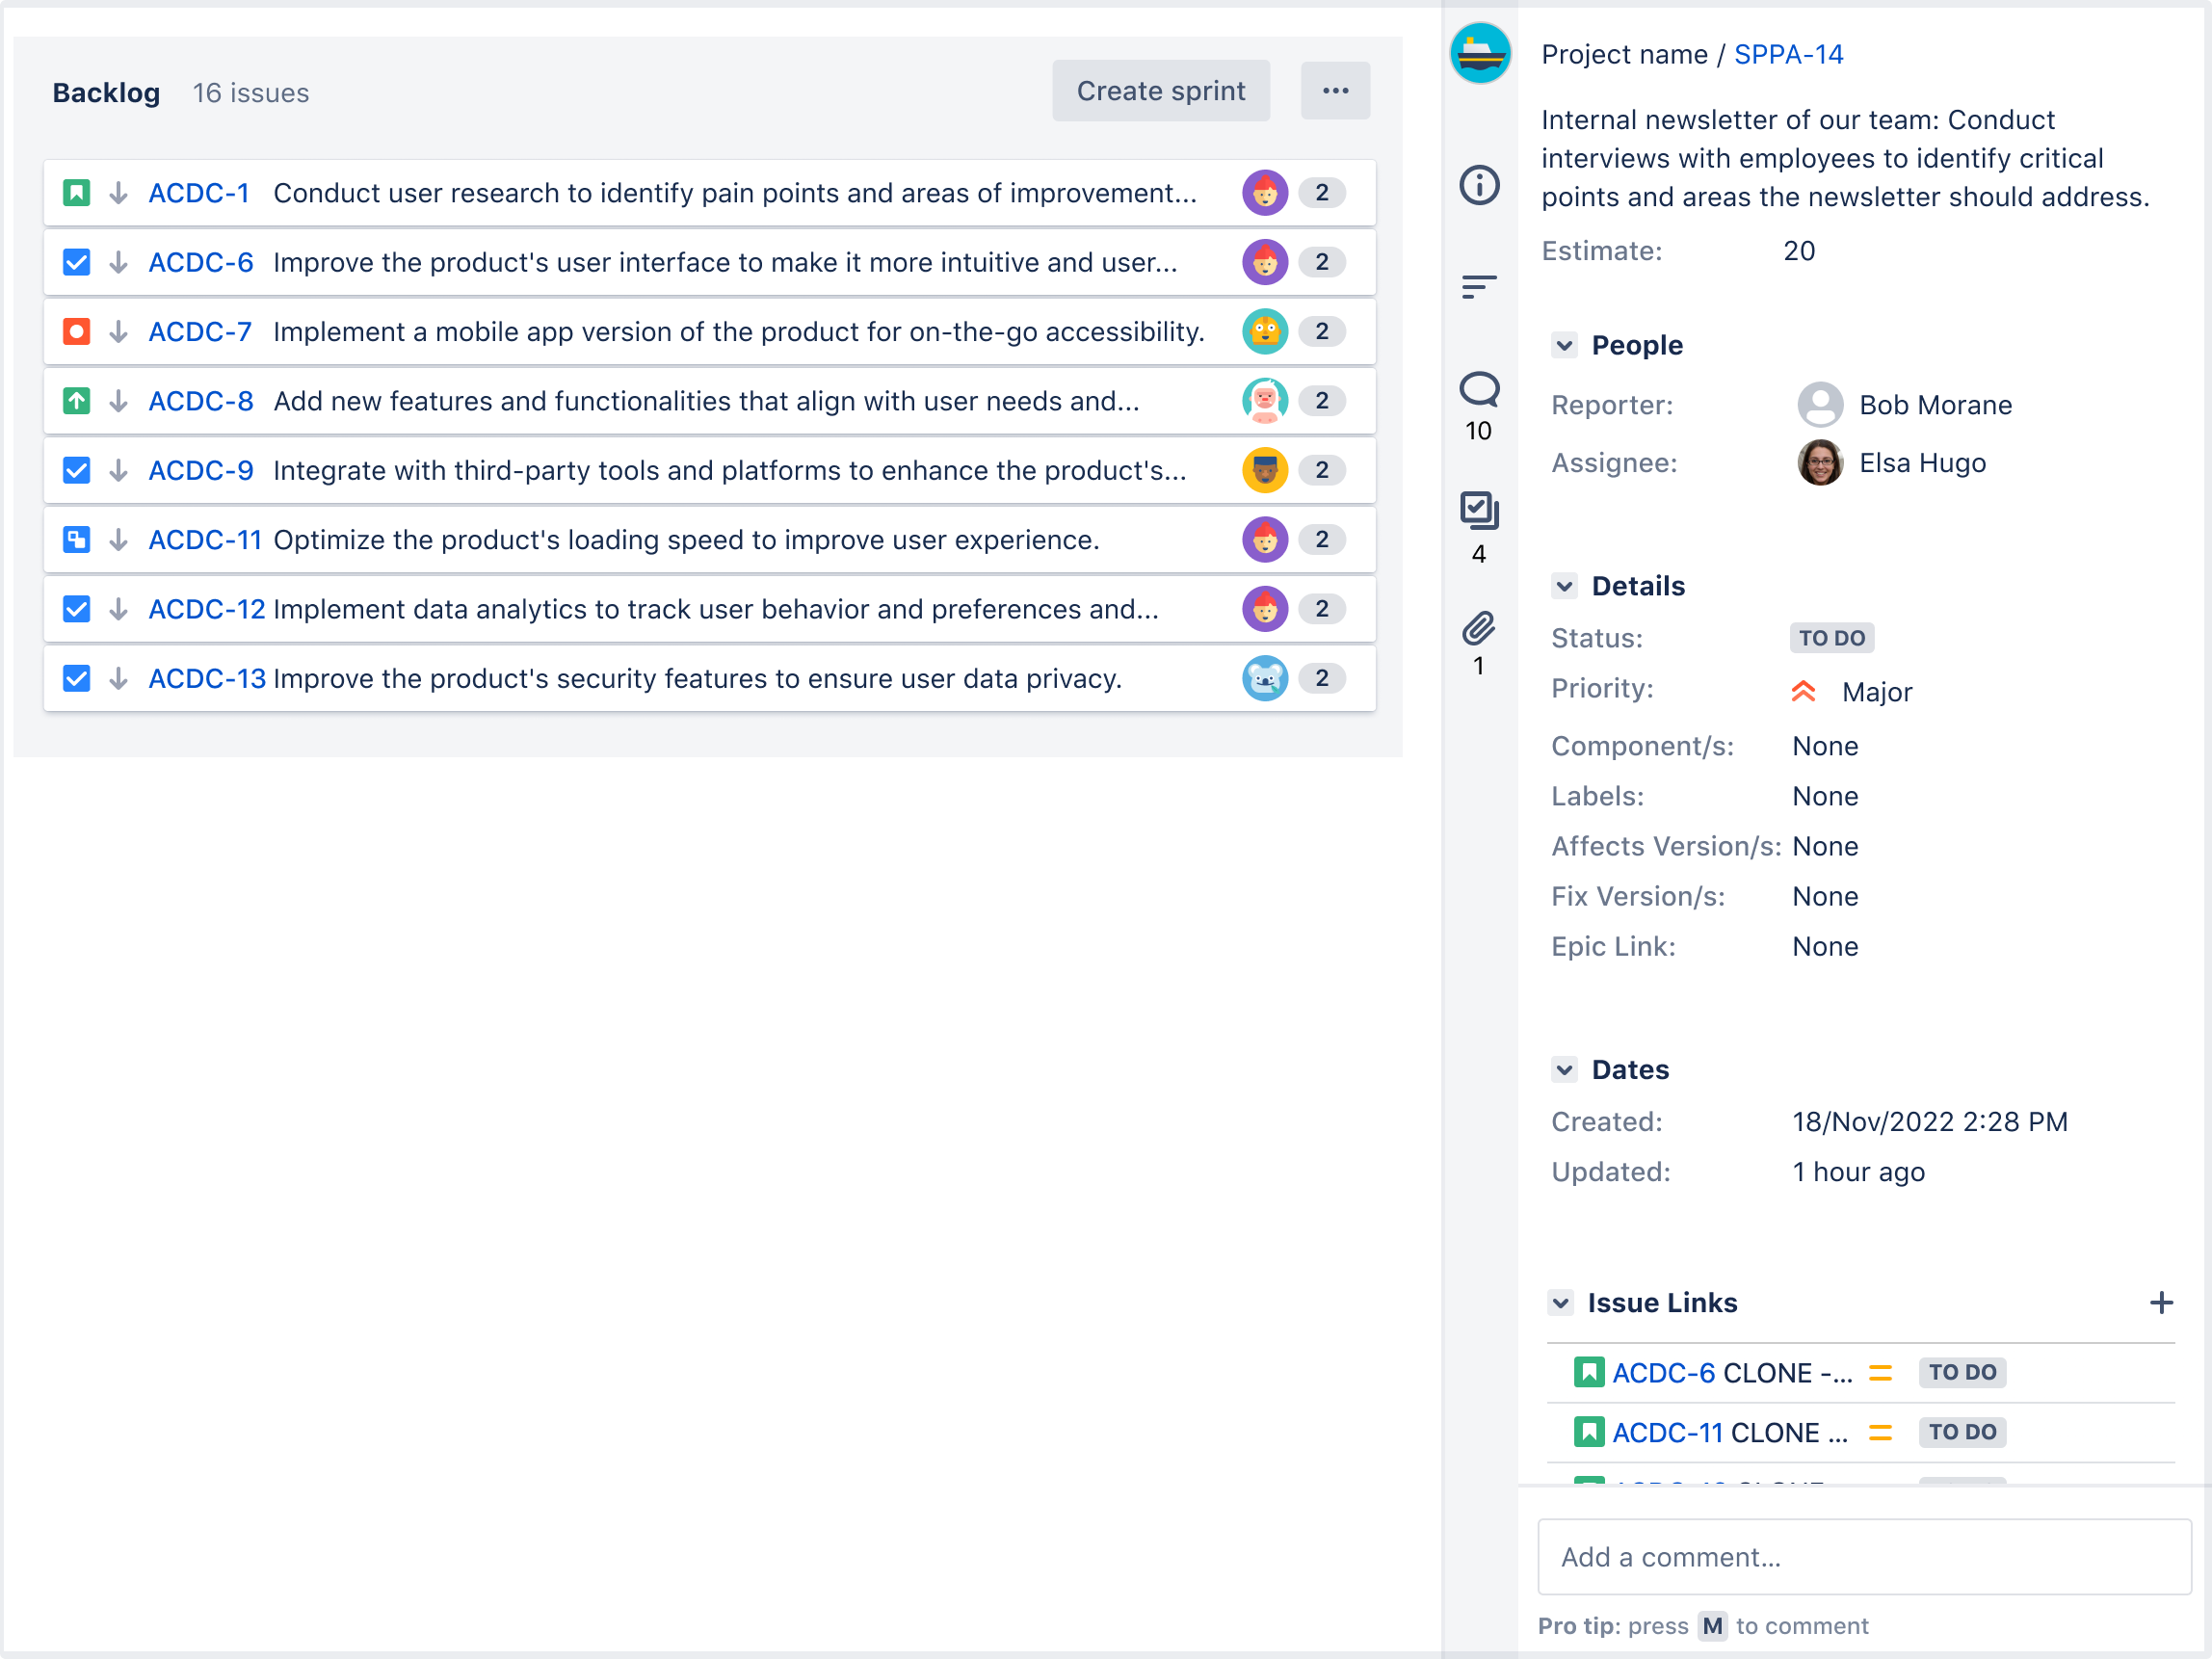Expand the People section chevron

[x=1564, y=345]
